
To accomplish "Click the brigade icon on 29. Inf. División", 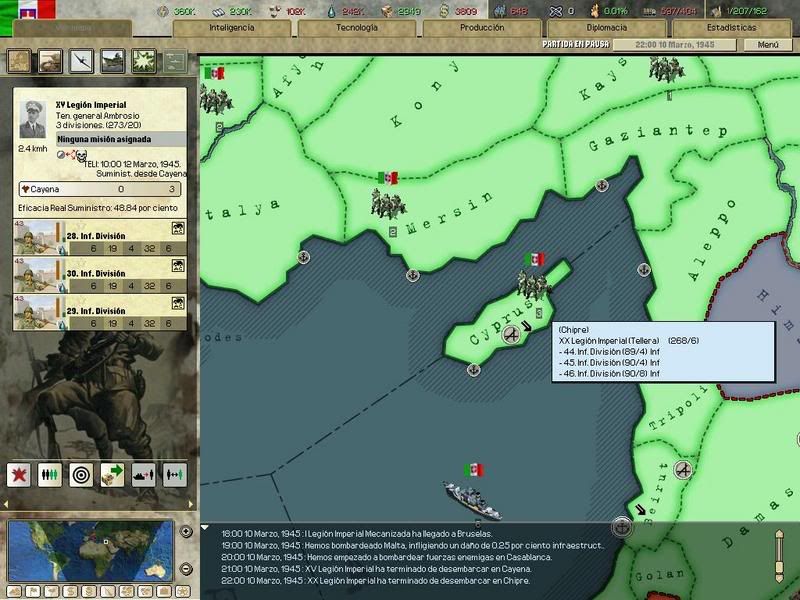I will coord(178,304).
